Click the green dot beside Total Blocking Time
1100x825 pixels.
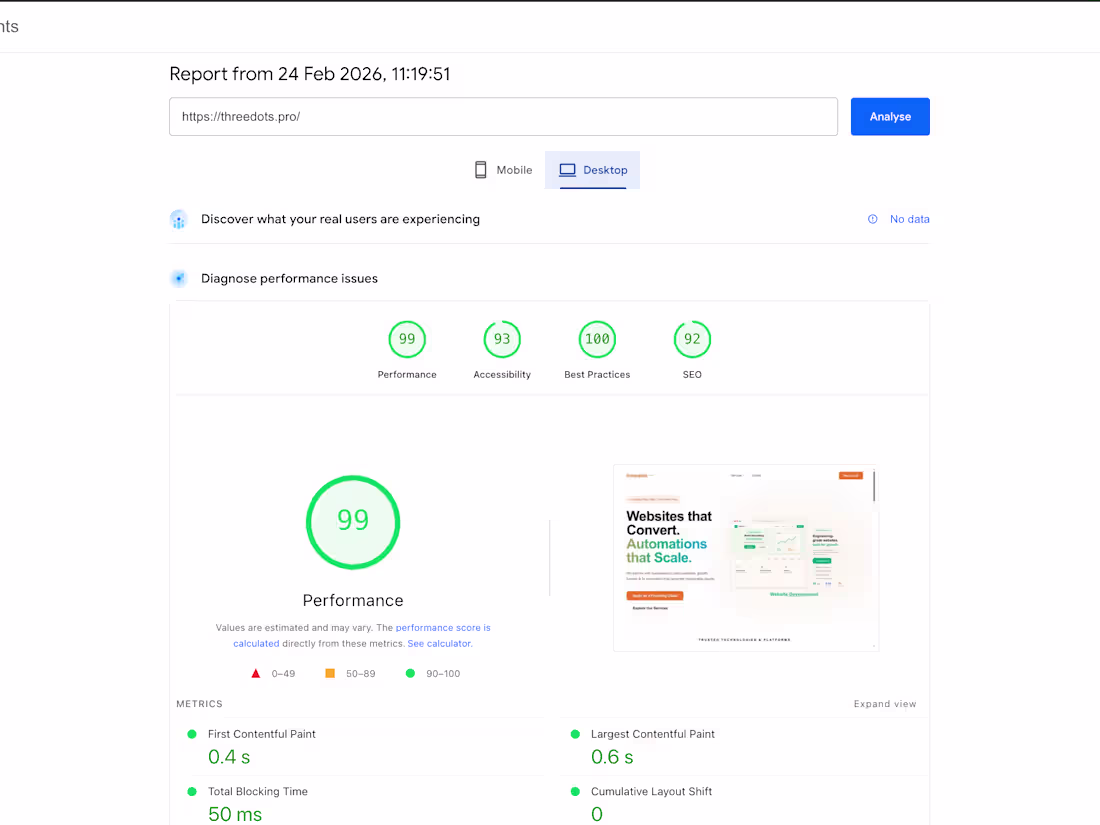pos(192,792)
